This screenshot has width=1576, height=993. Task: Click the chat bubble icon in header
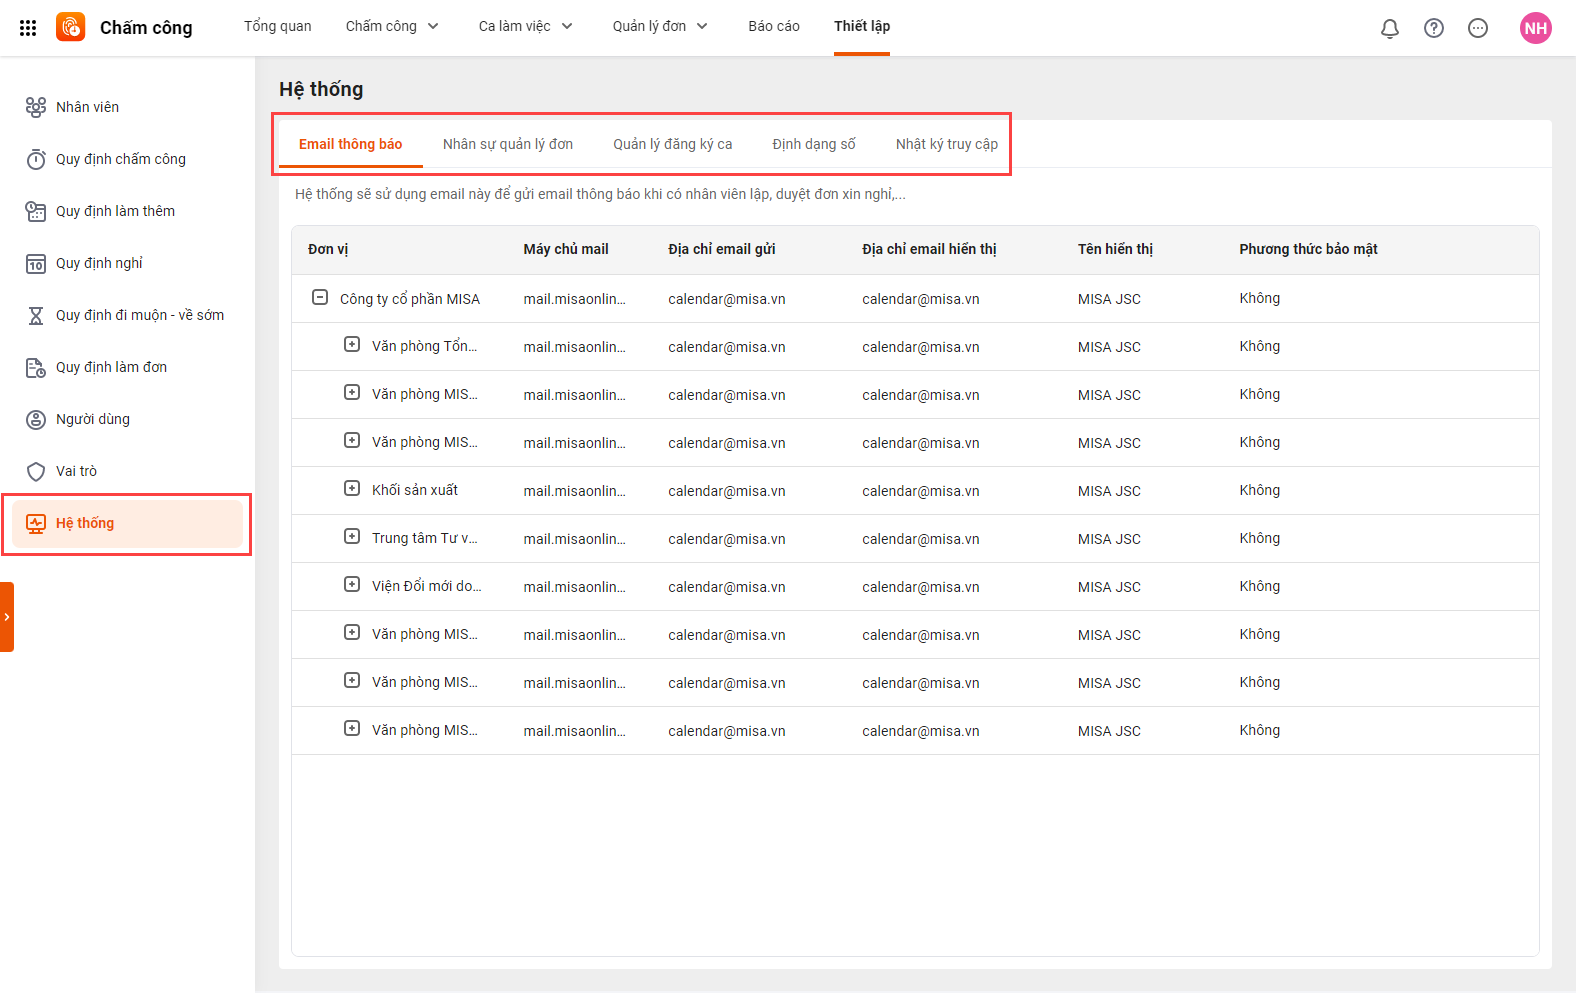click(x=1478, y=28)
